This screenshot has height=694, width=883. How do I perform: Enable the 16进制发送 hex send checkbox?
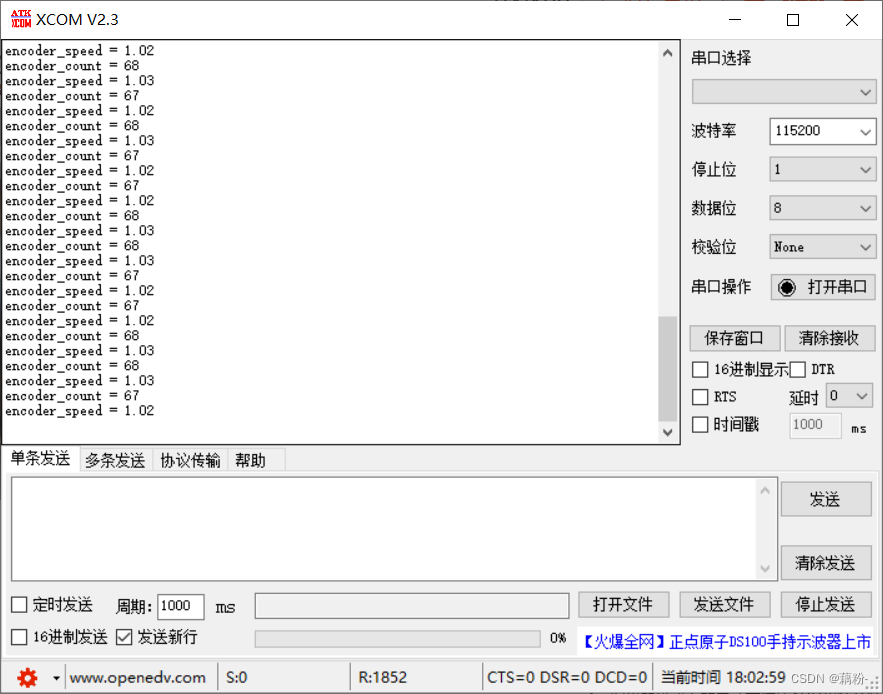pos(19,637)
